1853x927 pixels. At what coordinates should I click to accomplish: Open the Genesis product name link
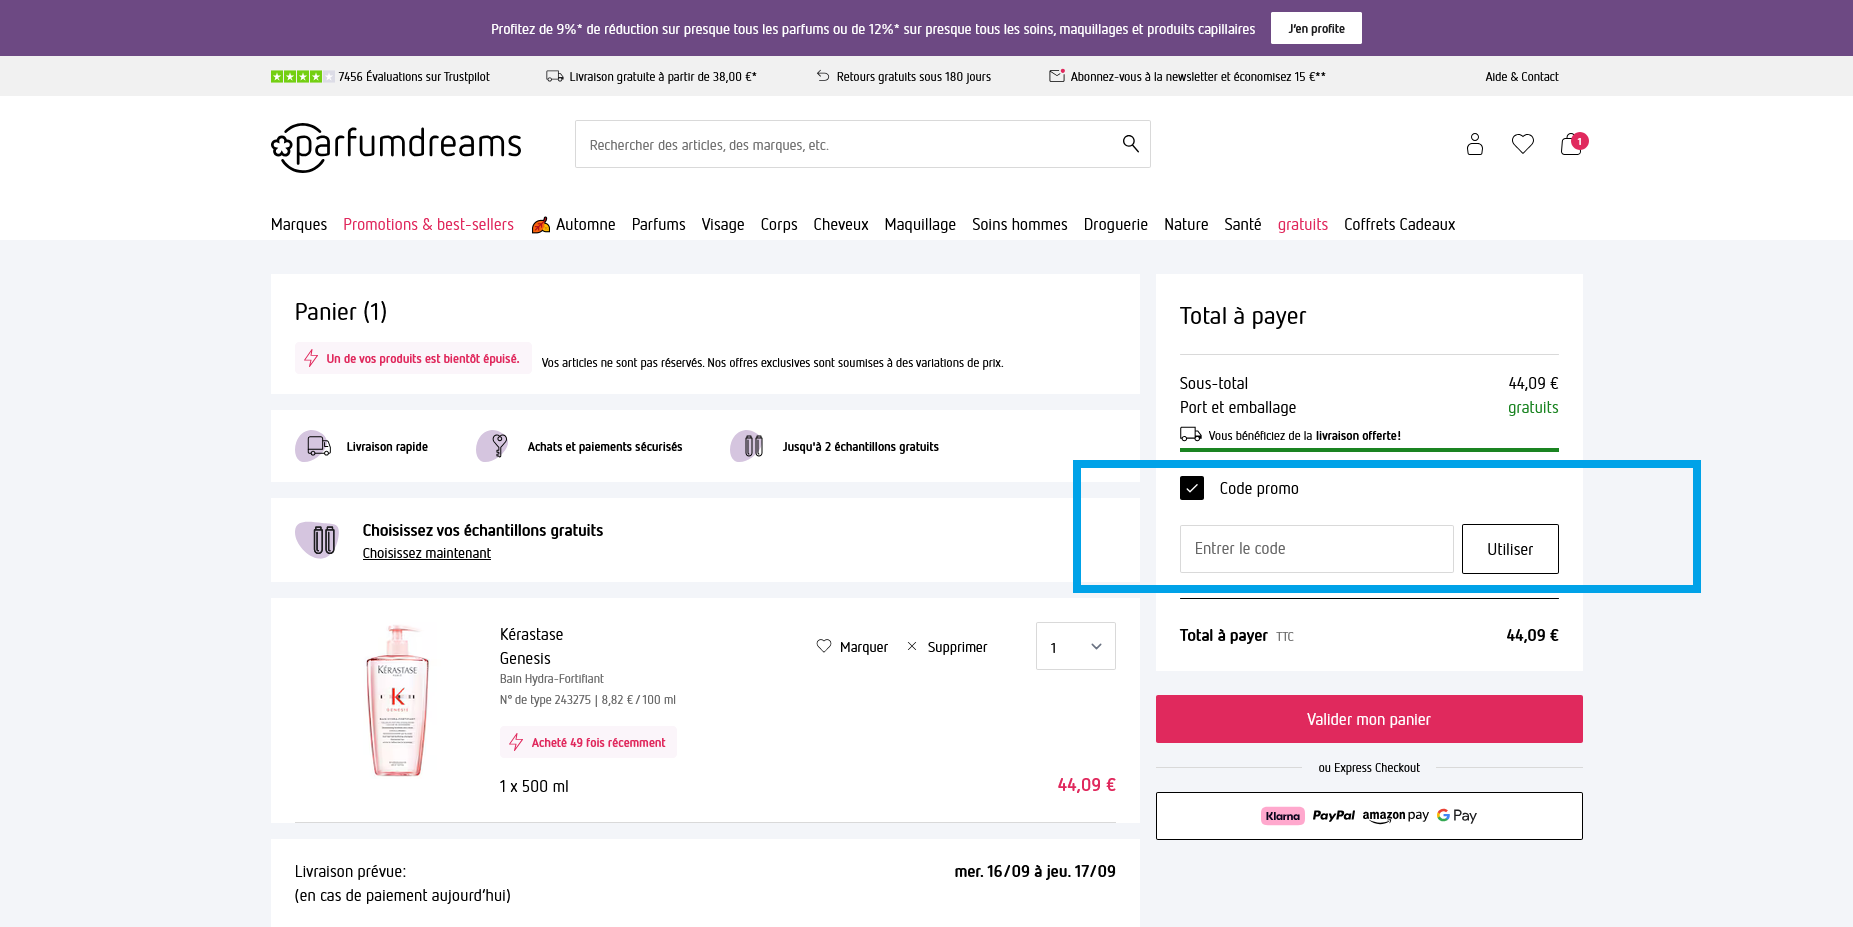click(x=525, y=659)
